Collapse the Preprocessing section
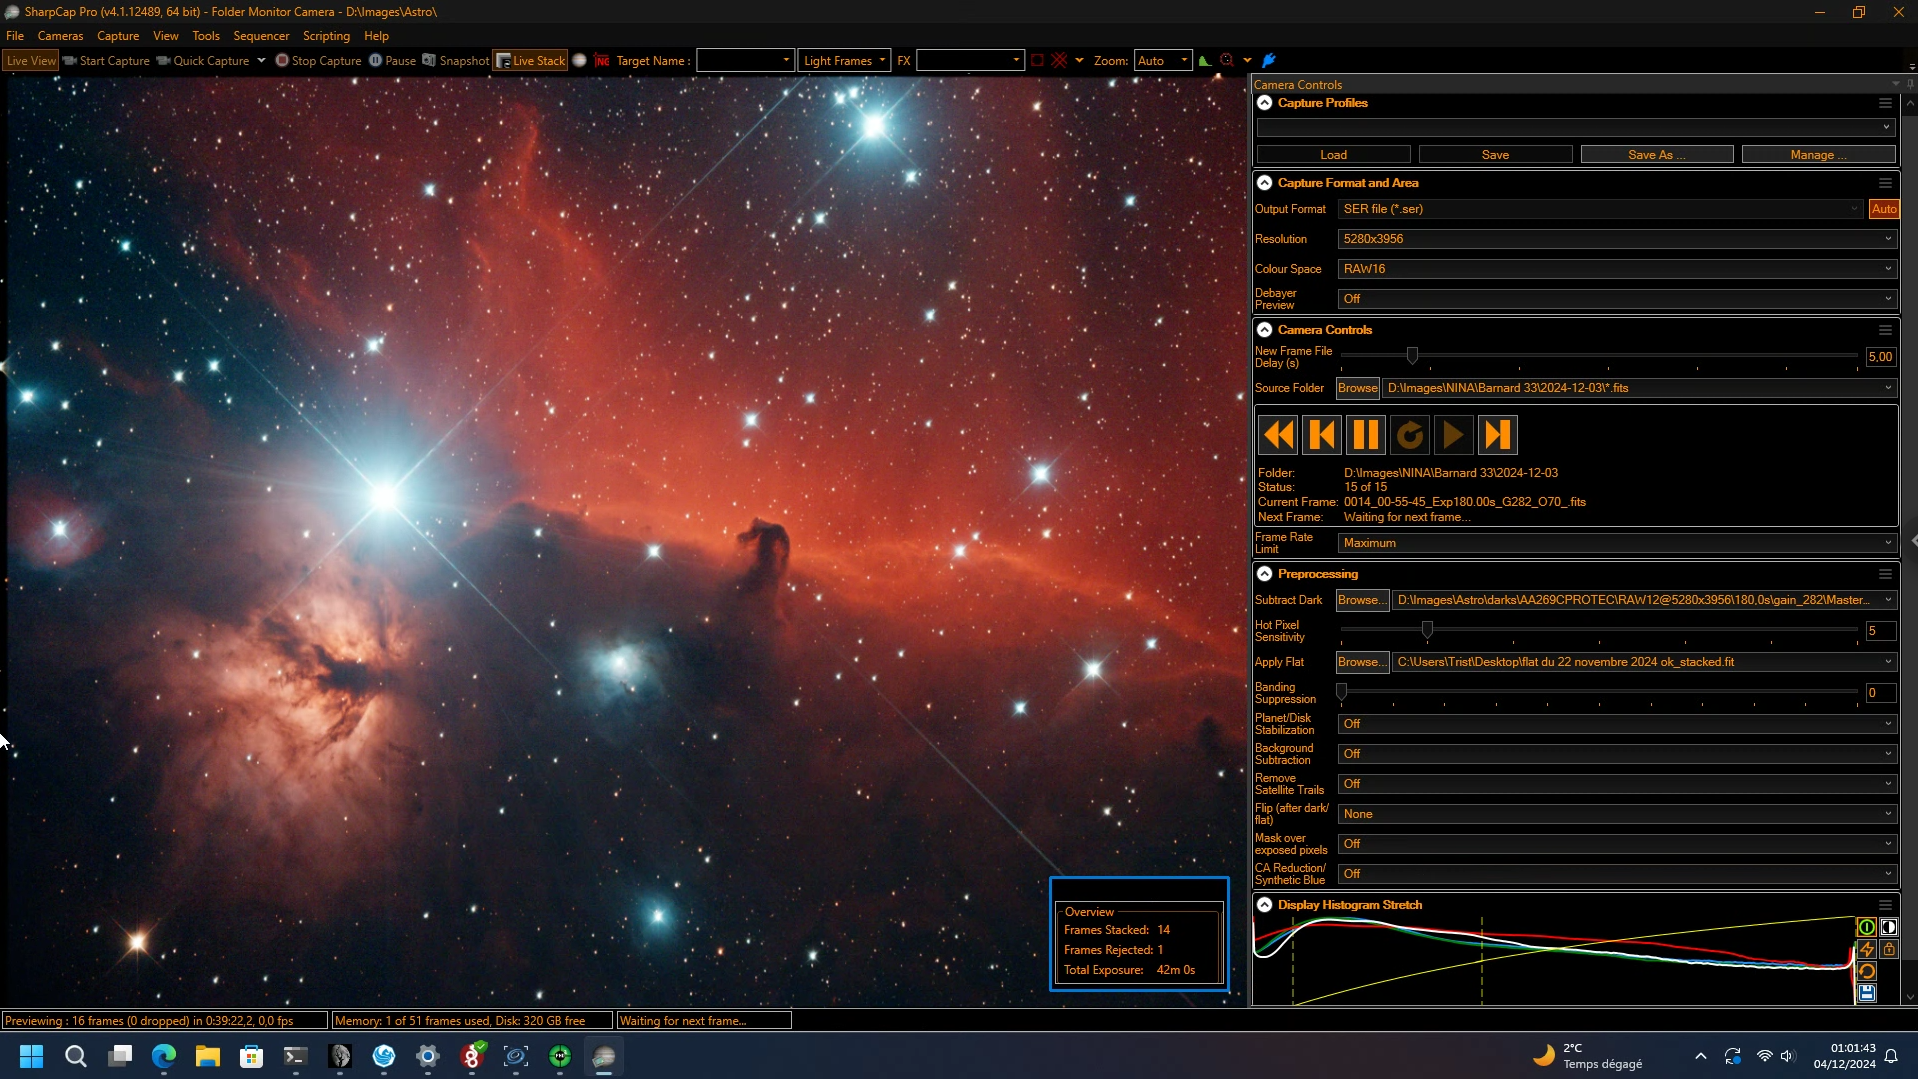Screen dimensions: 1918x1079 pos(1265,574)
